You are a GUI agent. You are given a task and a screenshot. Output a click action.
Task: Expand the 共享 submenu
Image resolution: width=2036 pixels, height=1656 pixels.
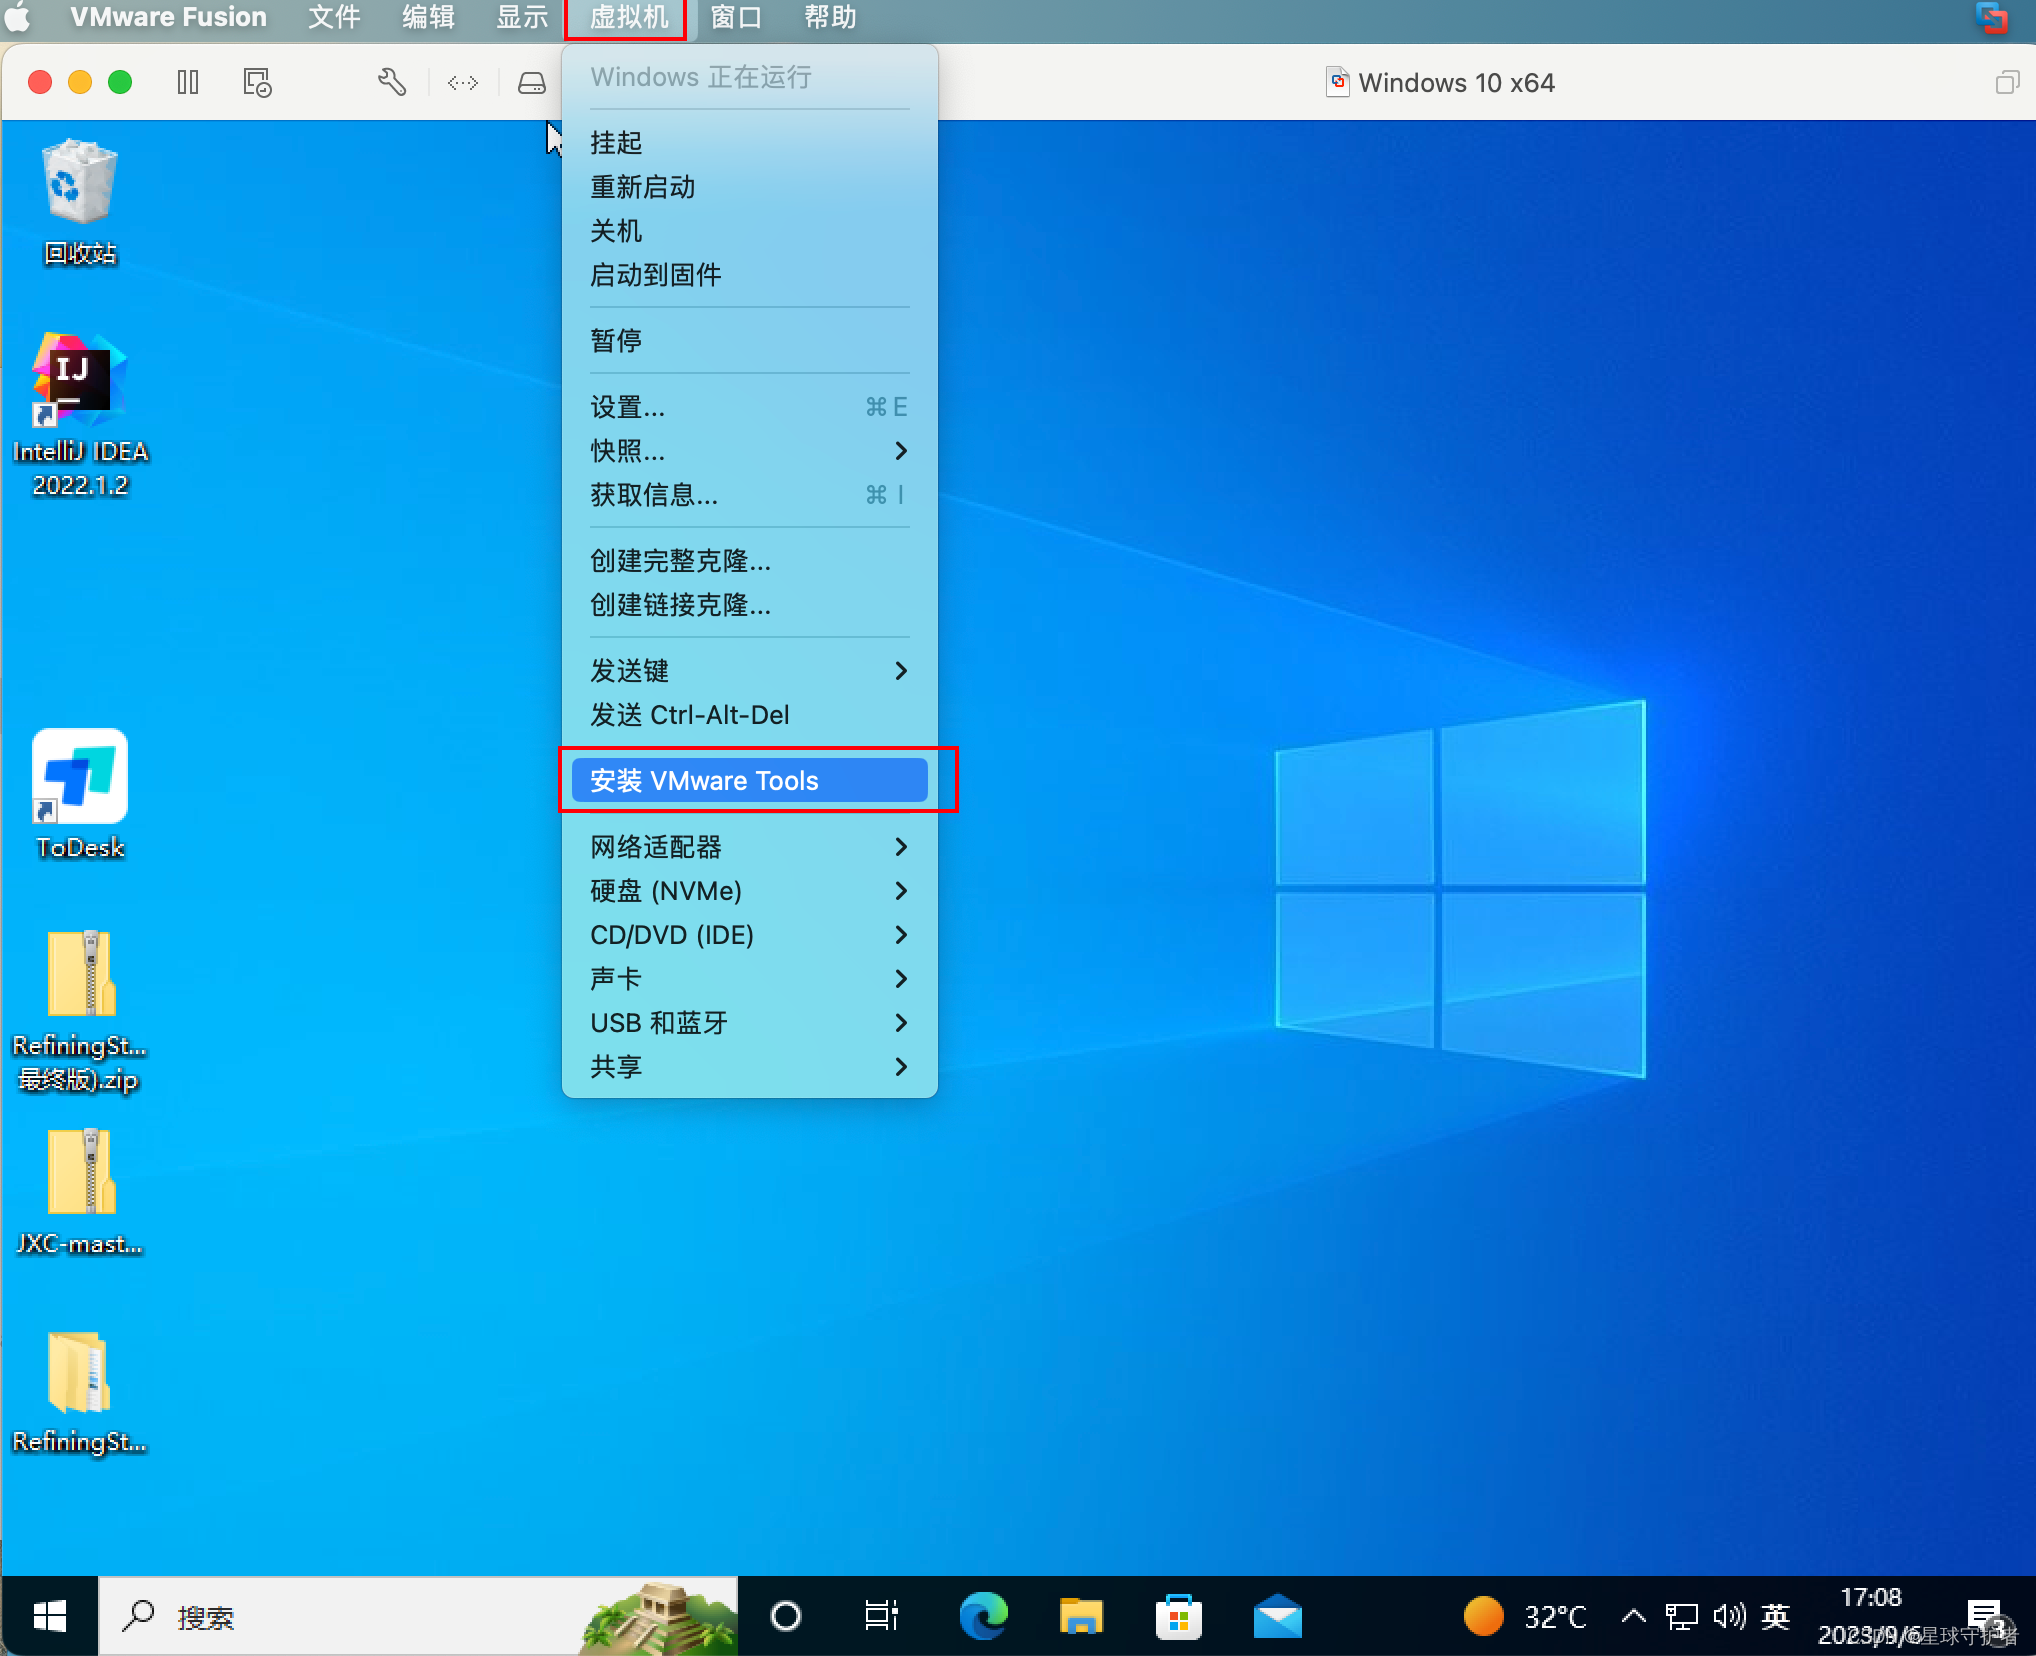tap(749, 1067)
